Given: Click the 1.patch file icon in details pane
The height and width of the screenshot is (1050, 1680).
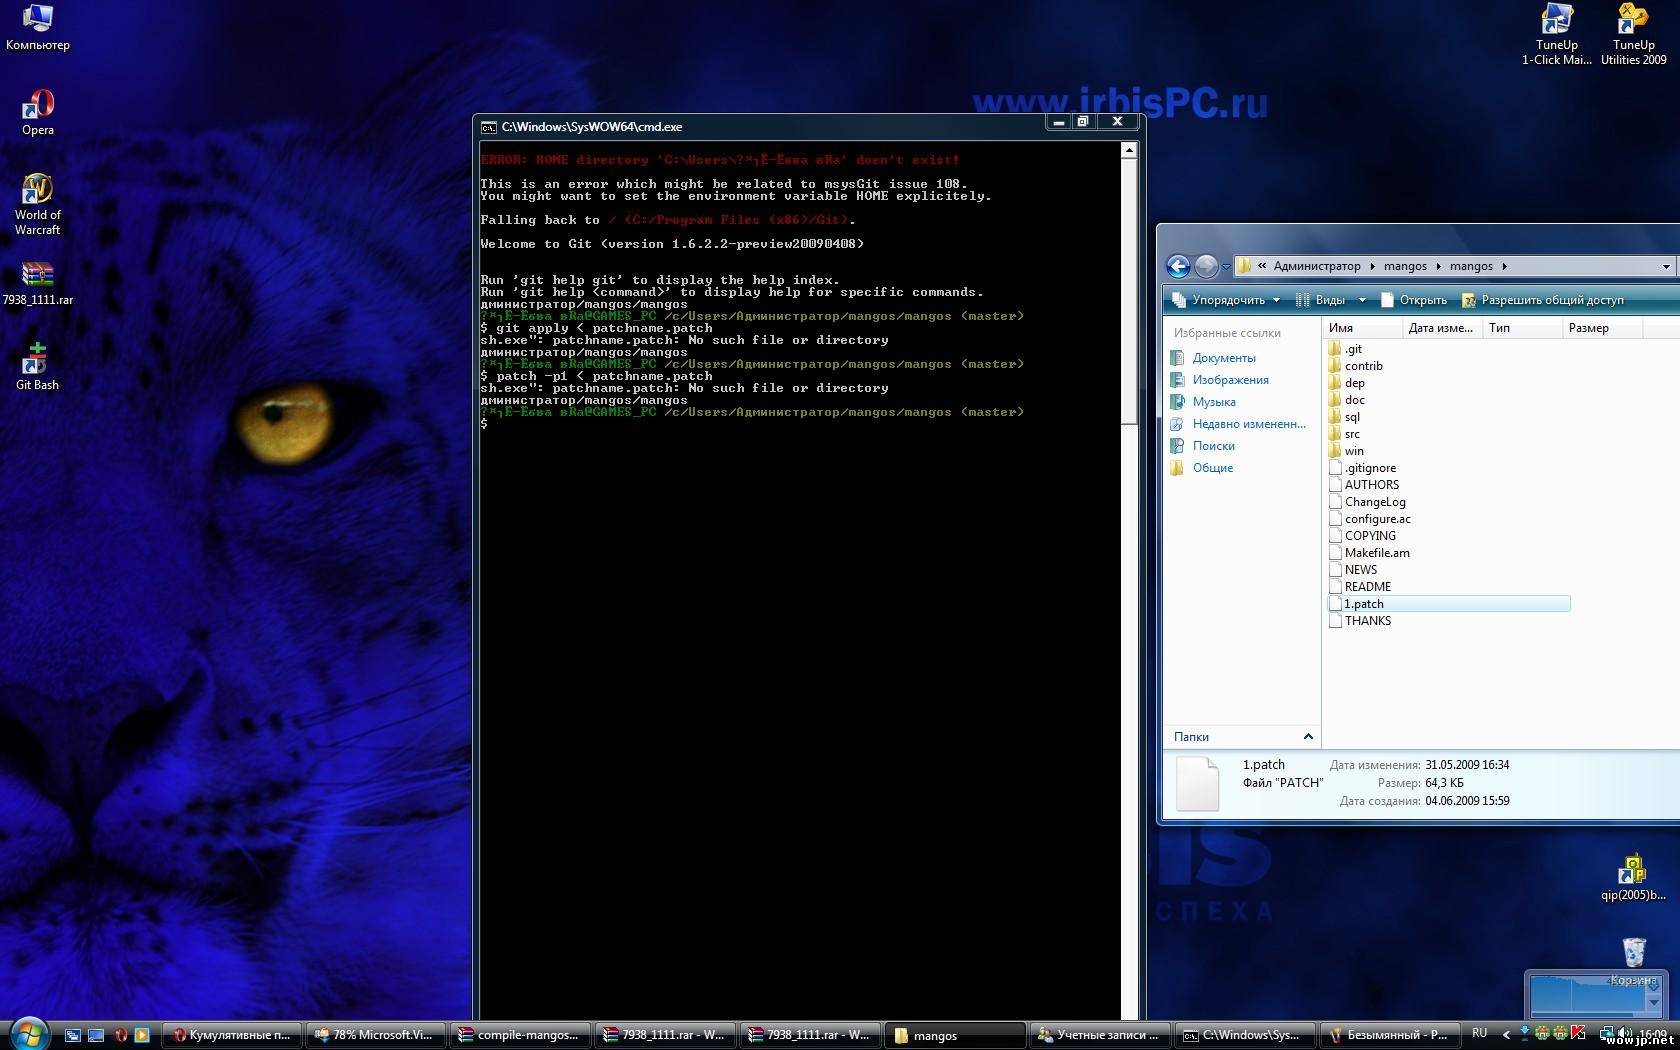Looking at the screenshot, I should click(x=1197, y=783).
